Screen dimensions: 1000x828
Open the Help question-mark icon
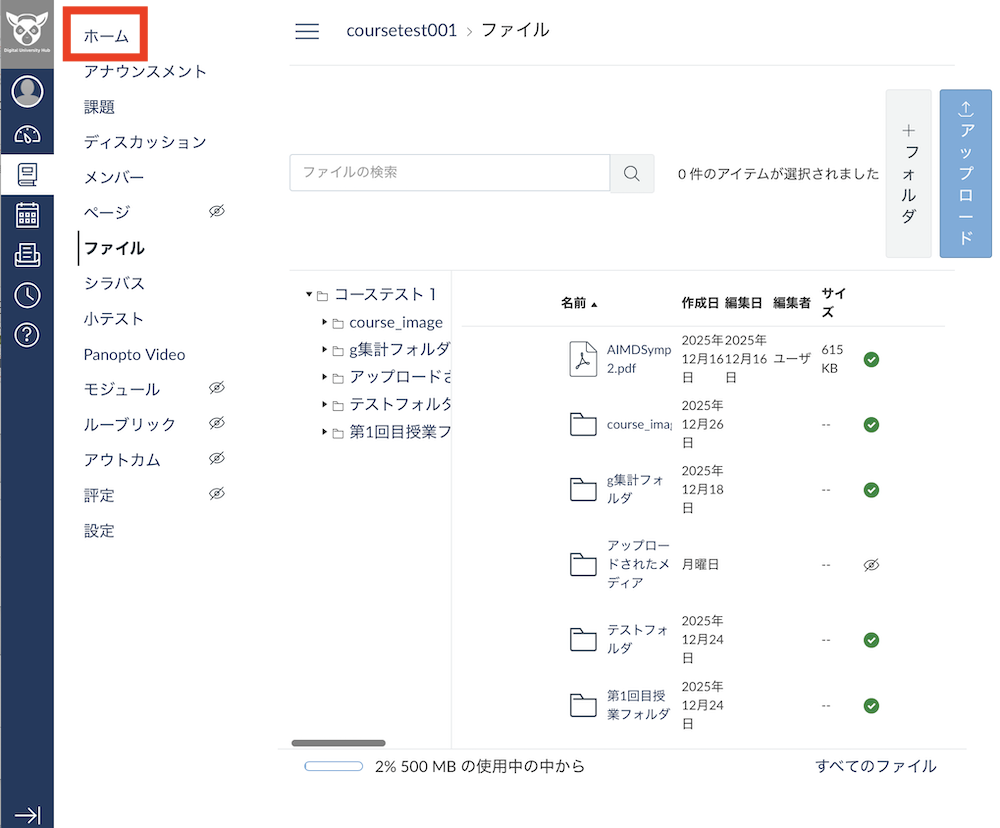[x=27, y=335]
